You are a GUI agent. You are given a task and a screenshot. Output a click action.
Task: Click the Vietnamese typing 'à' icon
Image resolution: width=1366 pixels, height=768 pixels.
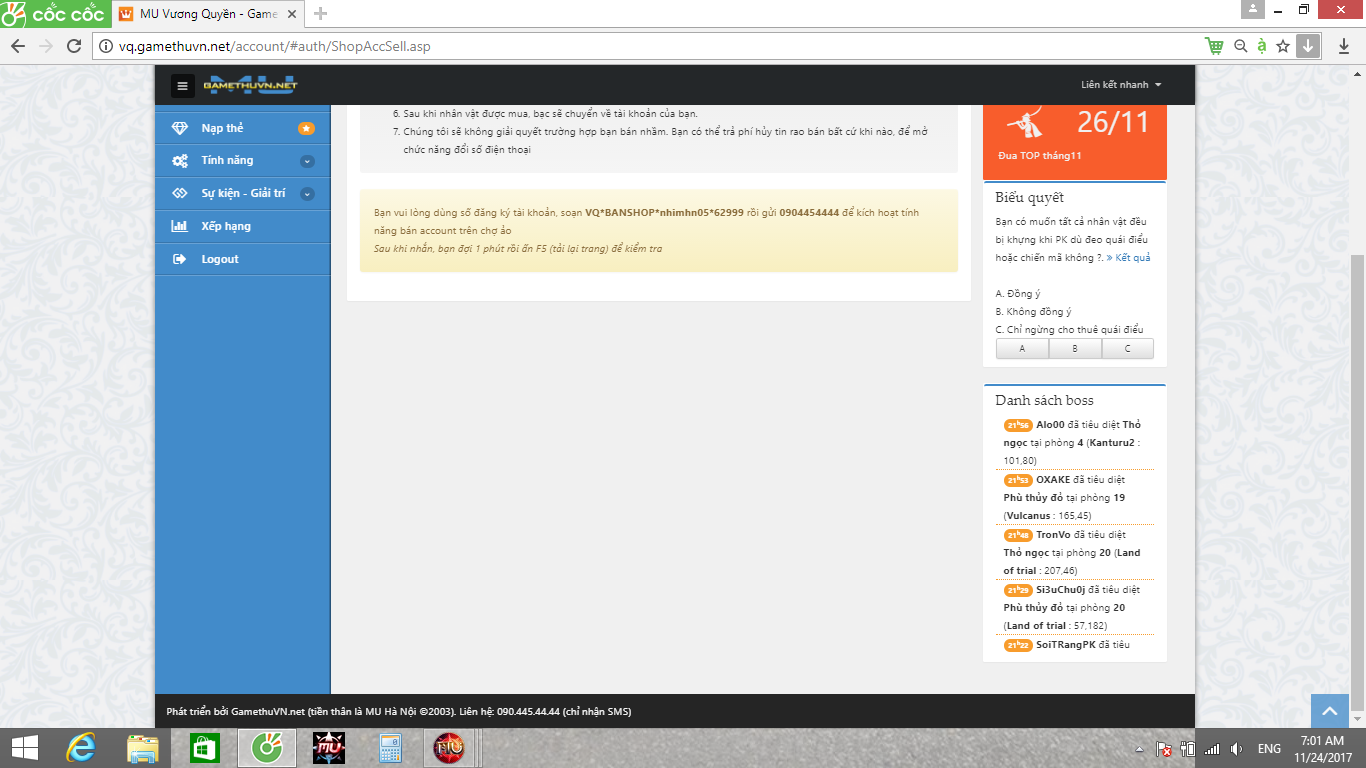click(x=1262, y=46)
